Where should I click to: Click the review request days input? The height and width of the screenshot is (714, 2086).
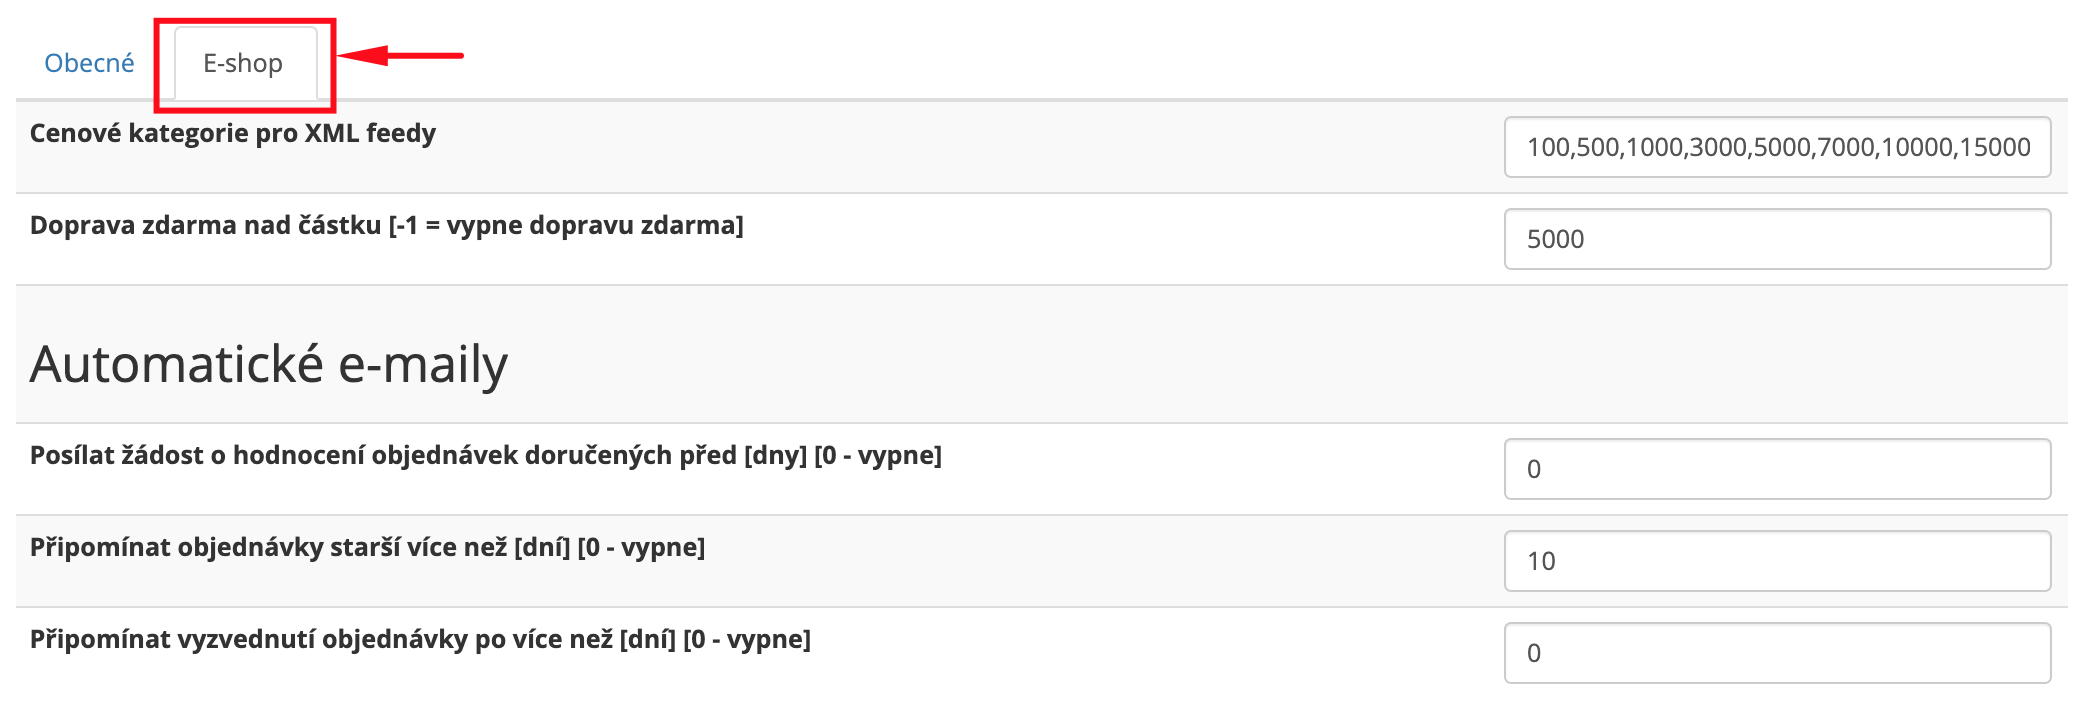click(1777, 469)
